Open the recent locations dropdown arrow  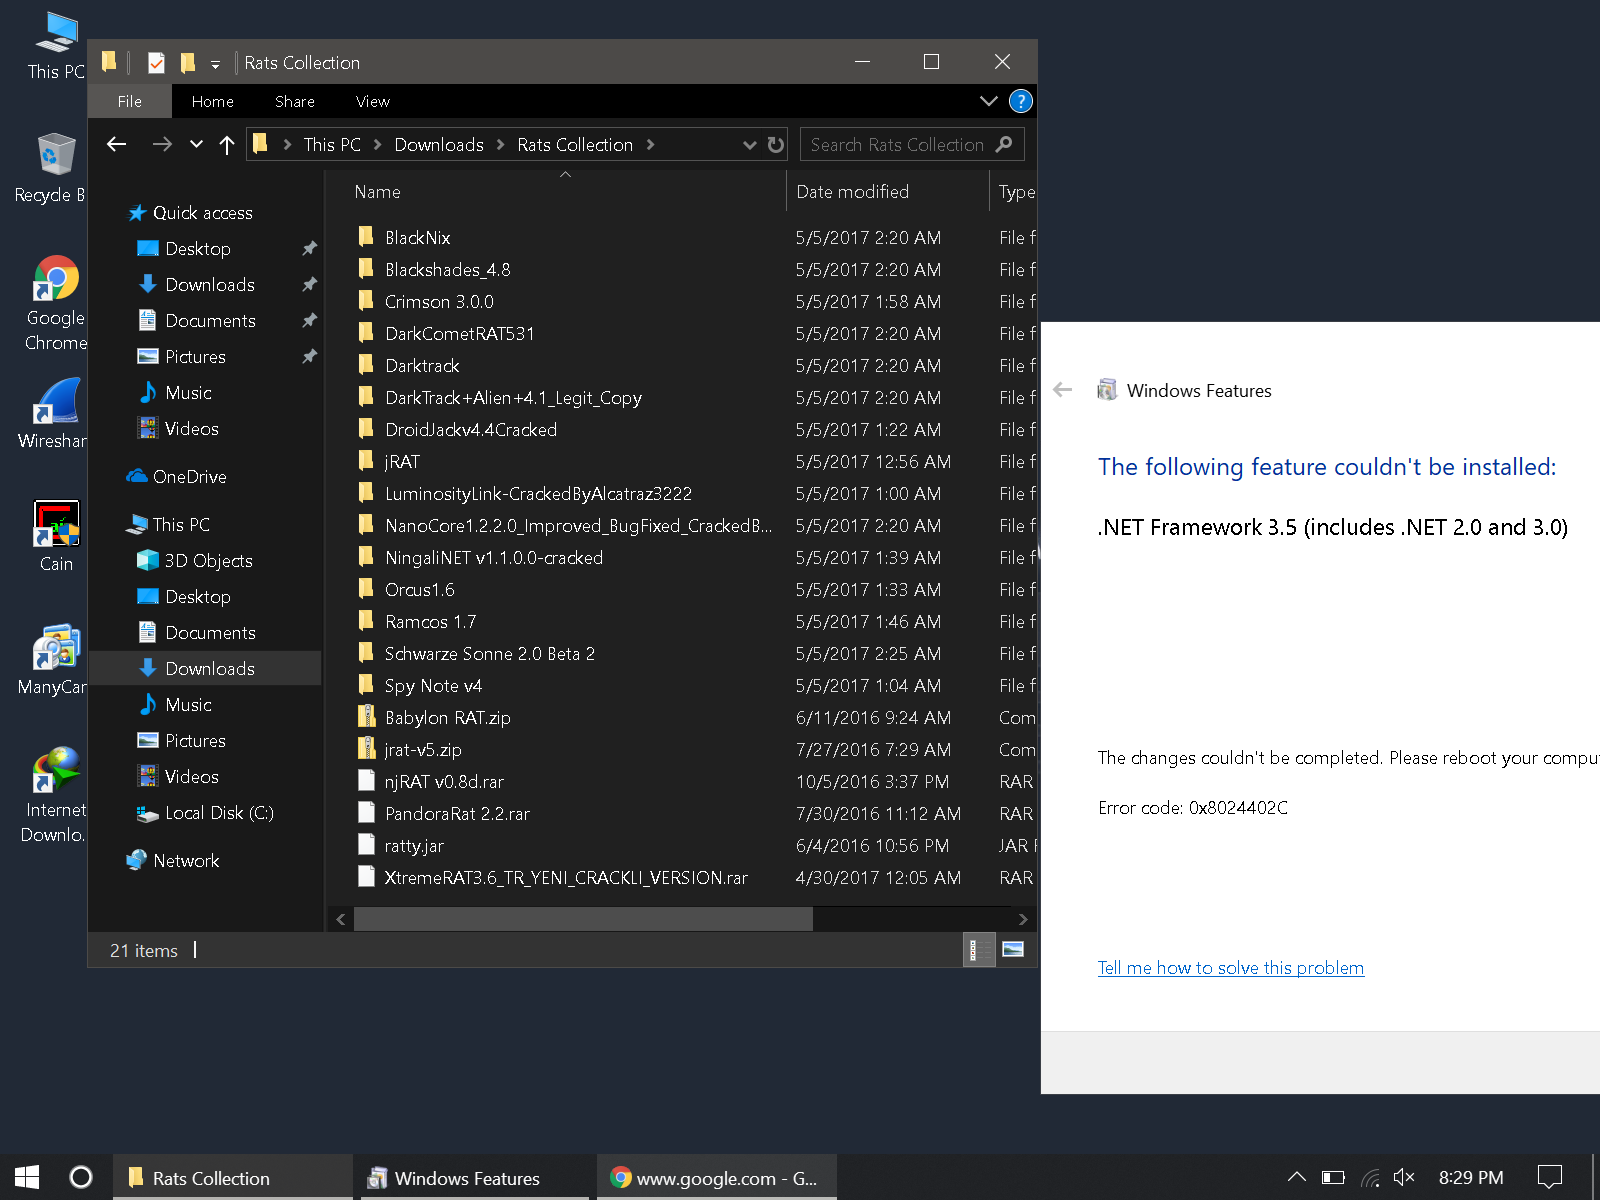196,145
